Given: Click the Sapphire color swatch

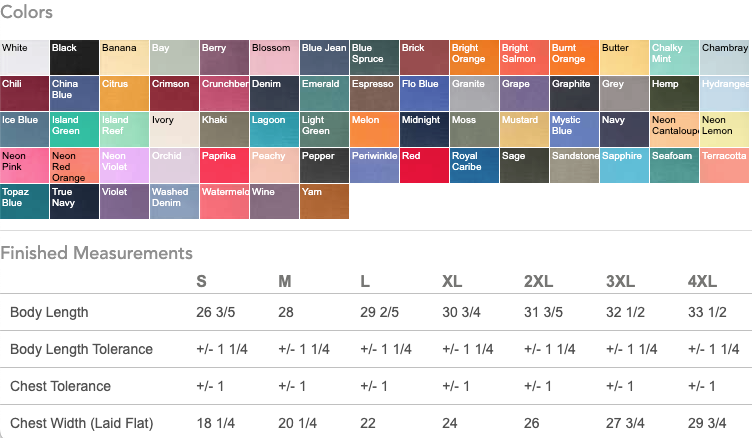Looking at the screenshot, I should (624, 165).
